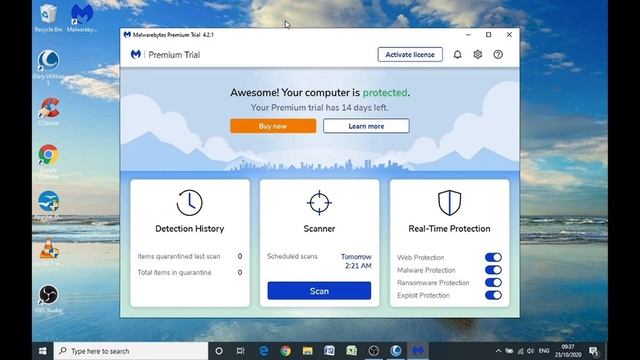The width and height of the screenshot is (640, 360).
Task: Toggle Malware Protection switch
Action: (x=493, y=270)
